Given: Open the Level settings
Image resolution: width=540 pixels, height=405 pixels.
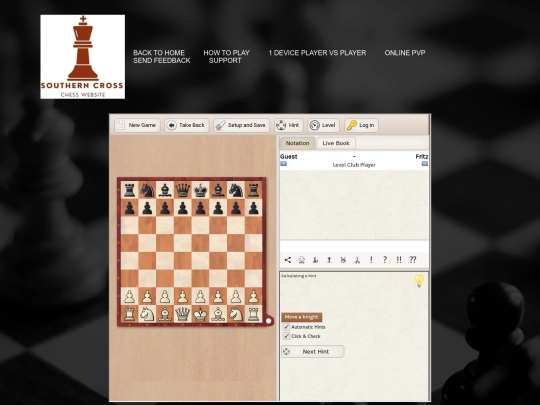Looking at the screenshot, I should click(x=323, y=125).
